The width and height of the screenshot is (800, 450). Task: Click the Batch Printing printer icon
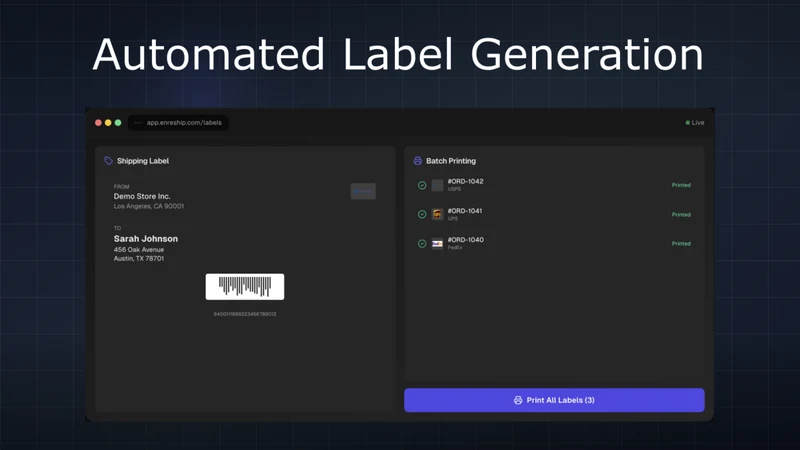[x=417, y=161]
